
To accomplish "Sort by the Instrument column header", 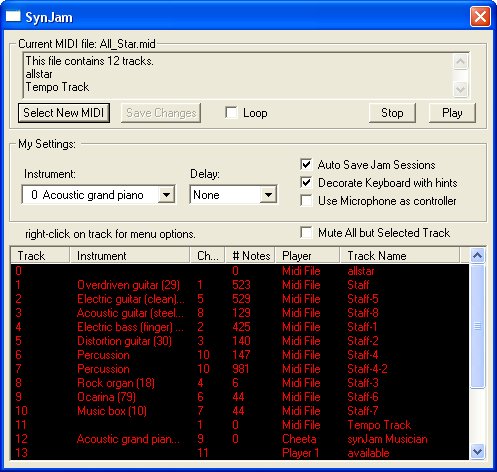I will [x=129, y=256].
